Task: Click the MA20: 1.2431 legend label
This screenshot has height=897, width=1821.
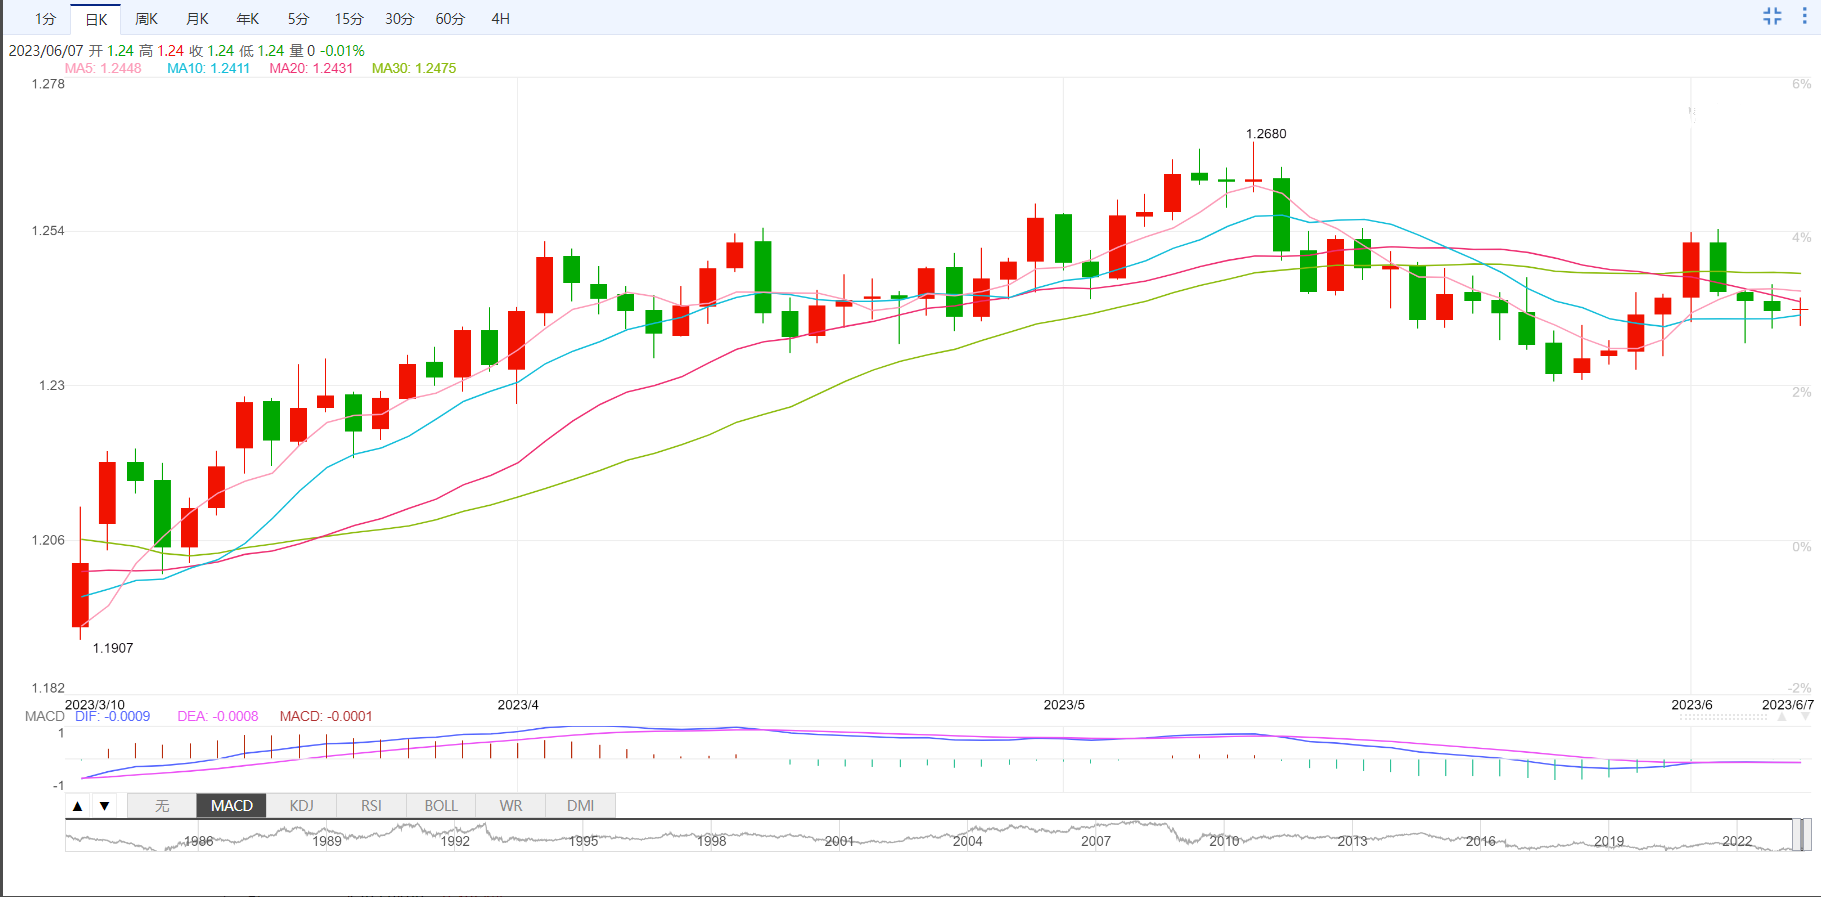Action: point(311,68)
